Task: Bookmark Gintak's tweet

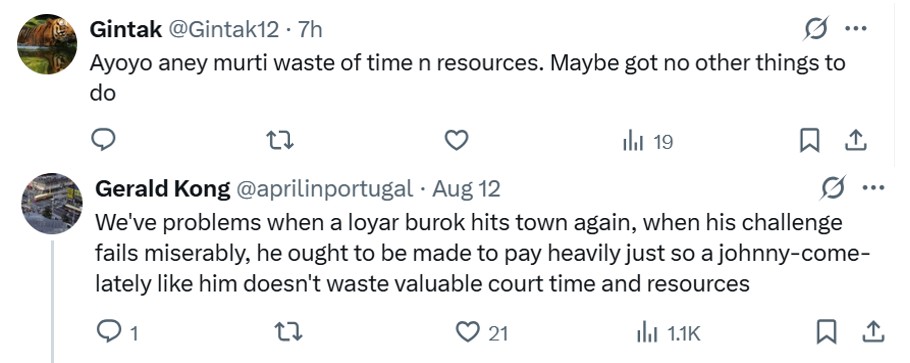Action: click(808, 141)
